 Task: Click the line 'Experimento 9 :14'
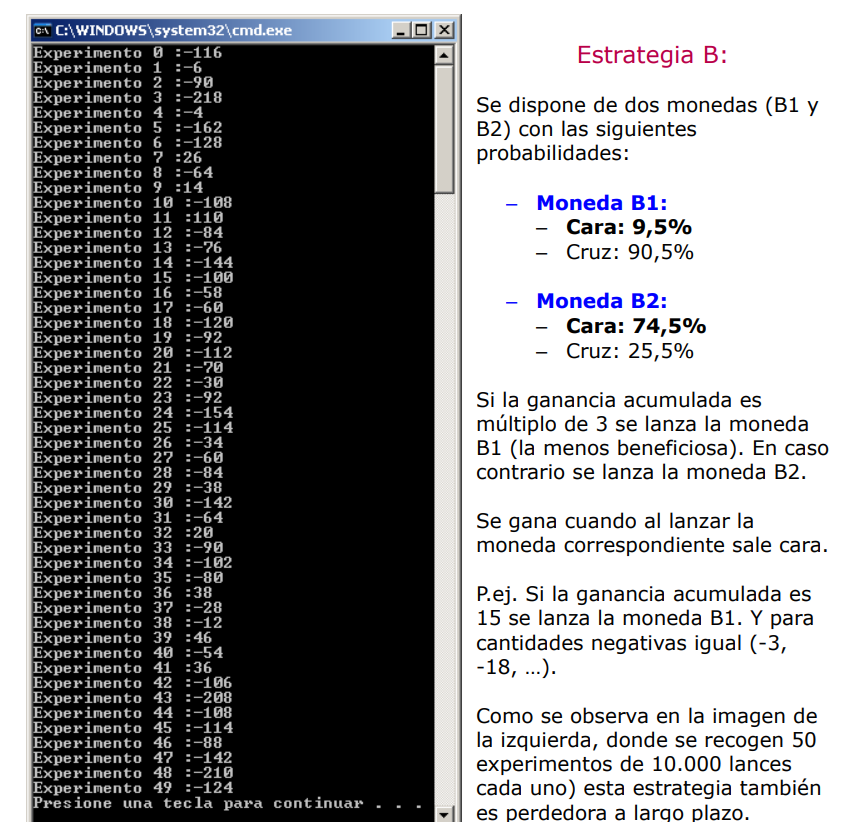click(117, 188)
